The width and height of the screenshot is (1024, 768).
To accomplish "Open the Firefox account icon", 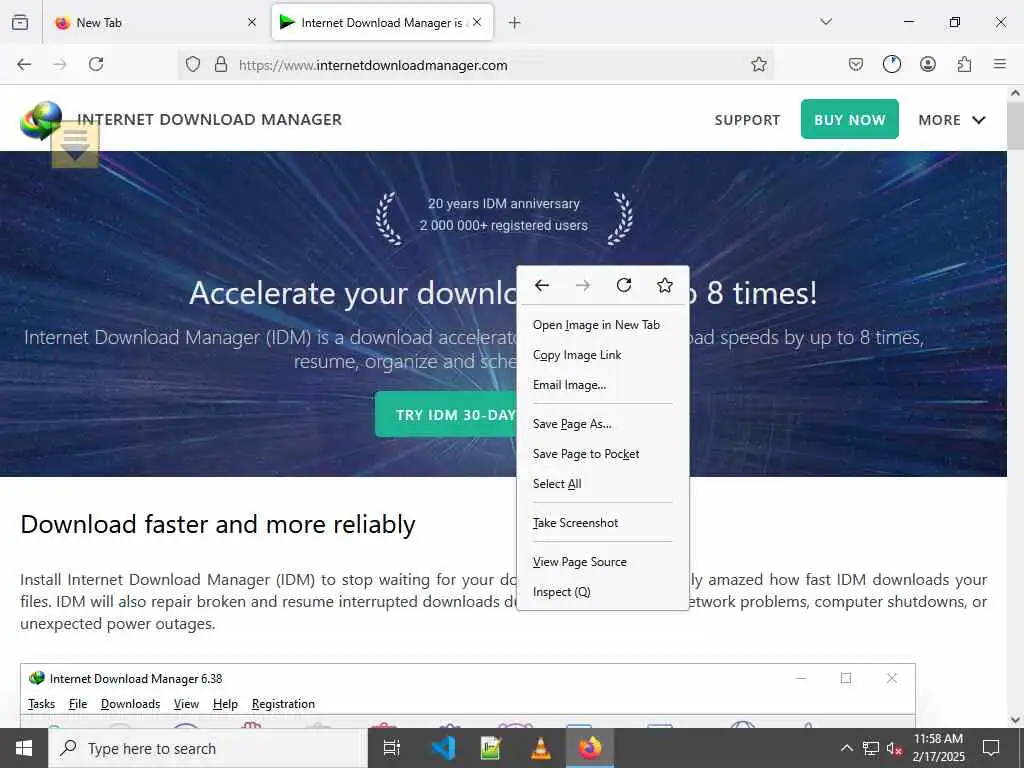I will [928, 64].
